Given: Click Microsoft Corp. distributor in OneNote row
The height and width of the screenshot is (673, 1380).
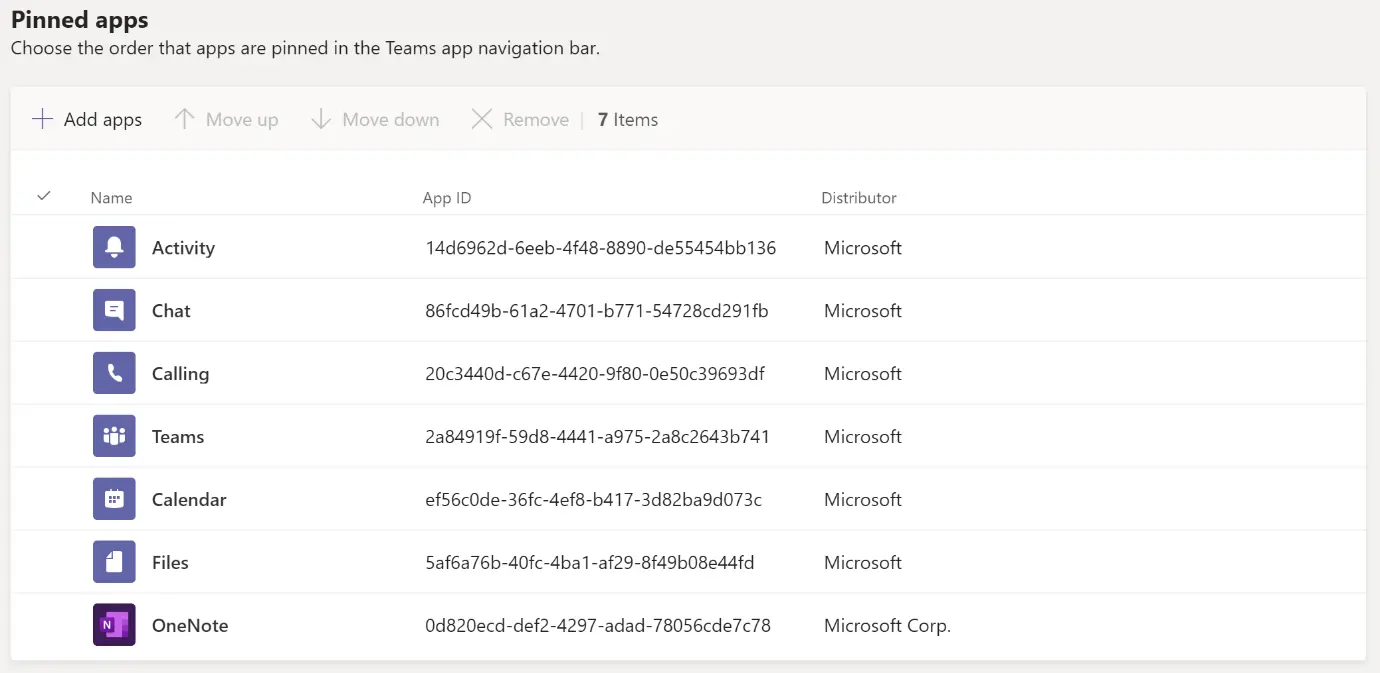Looking at the screenshot, I should pos(888,626).
